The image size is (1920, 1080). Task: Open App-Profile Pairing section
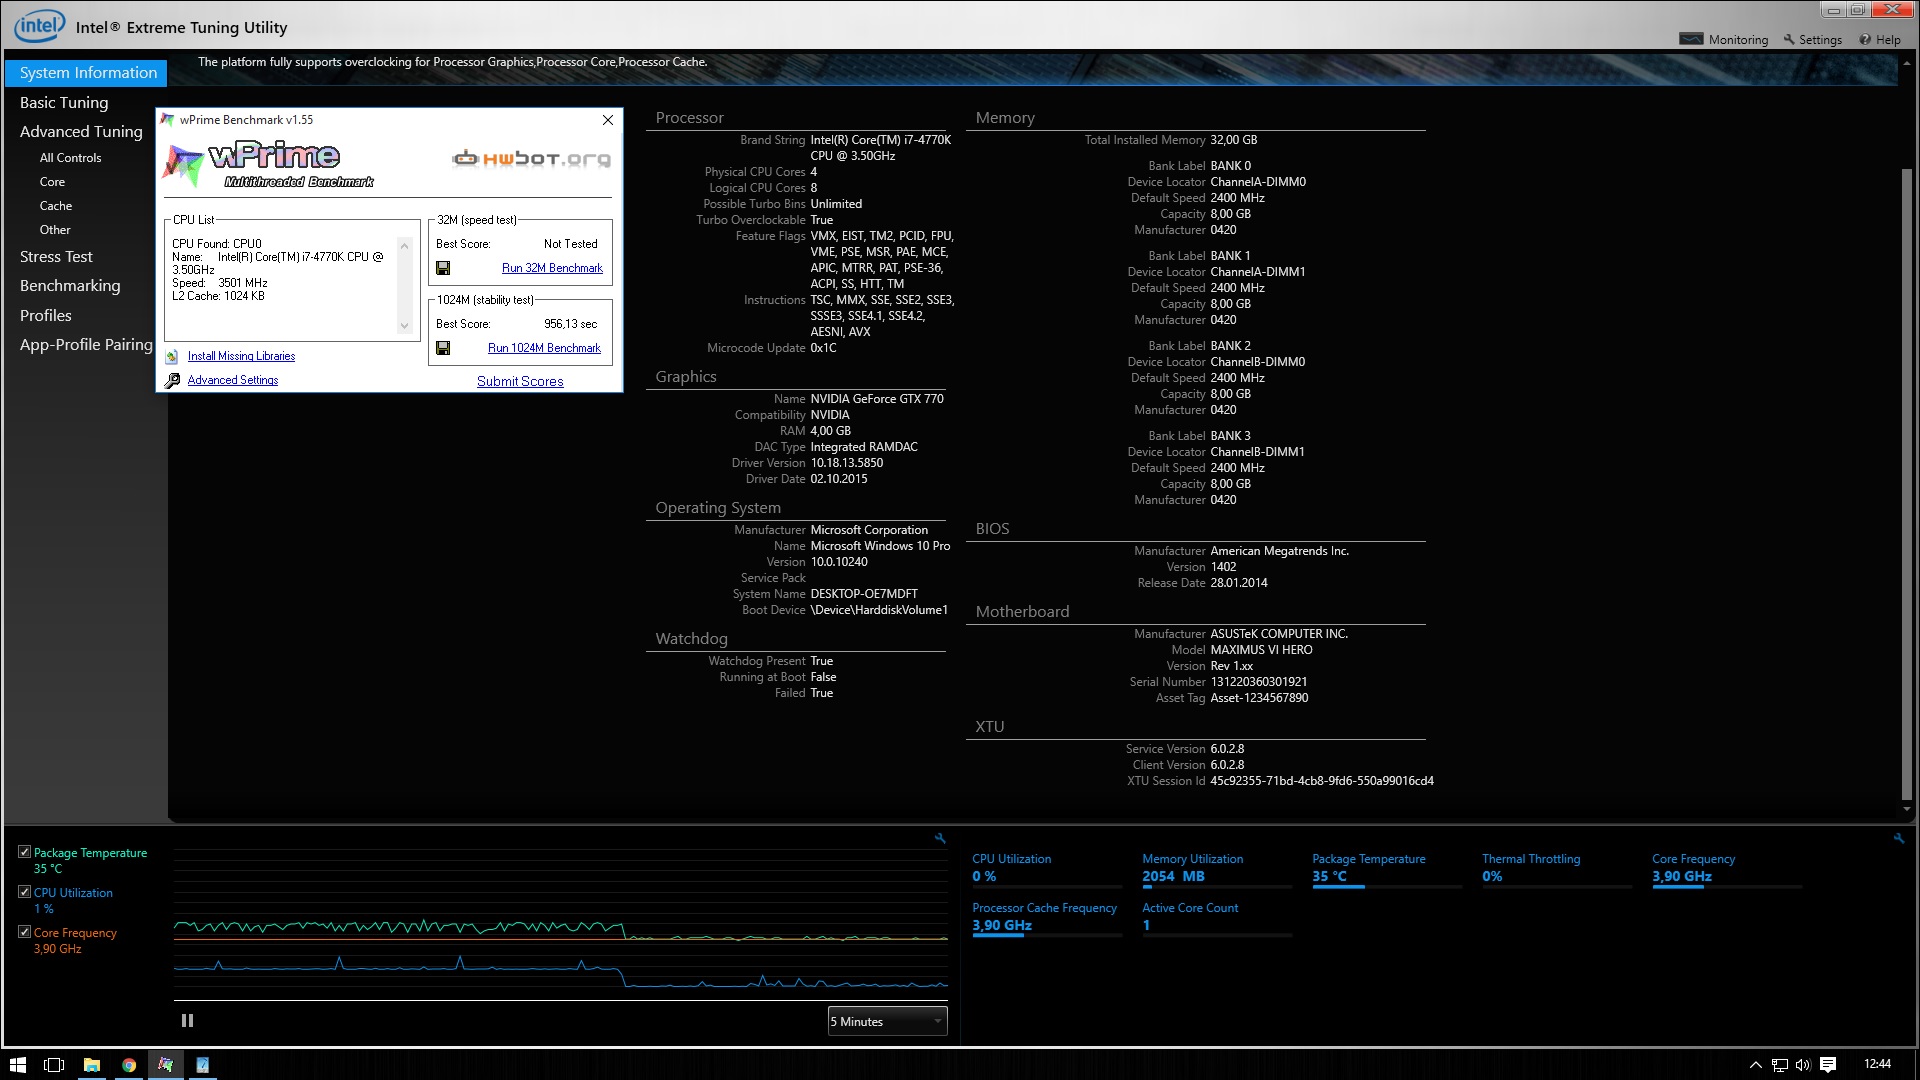[x=86, y=344]
